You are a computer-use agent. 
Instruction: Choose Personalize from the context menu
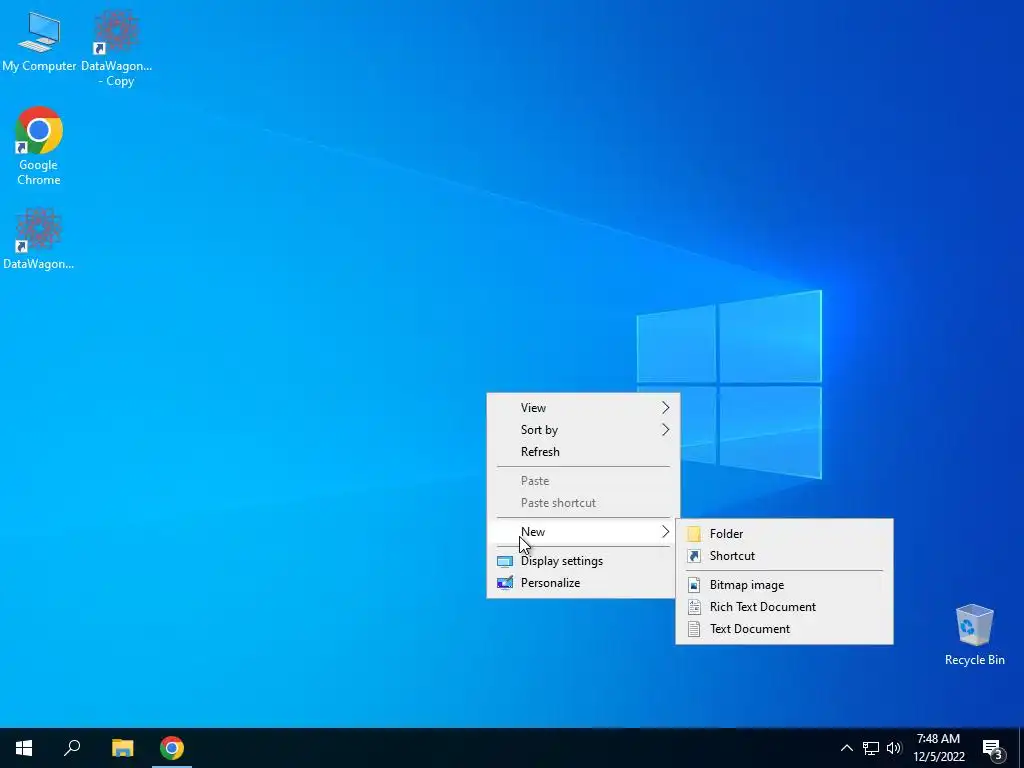[x=583, y=583]
